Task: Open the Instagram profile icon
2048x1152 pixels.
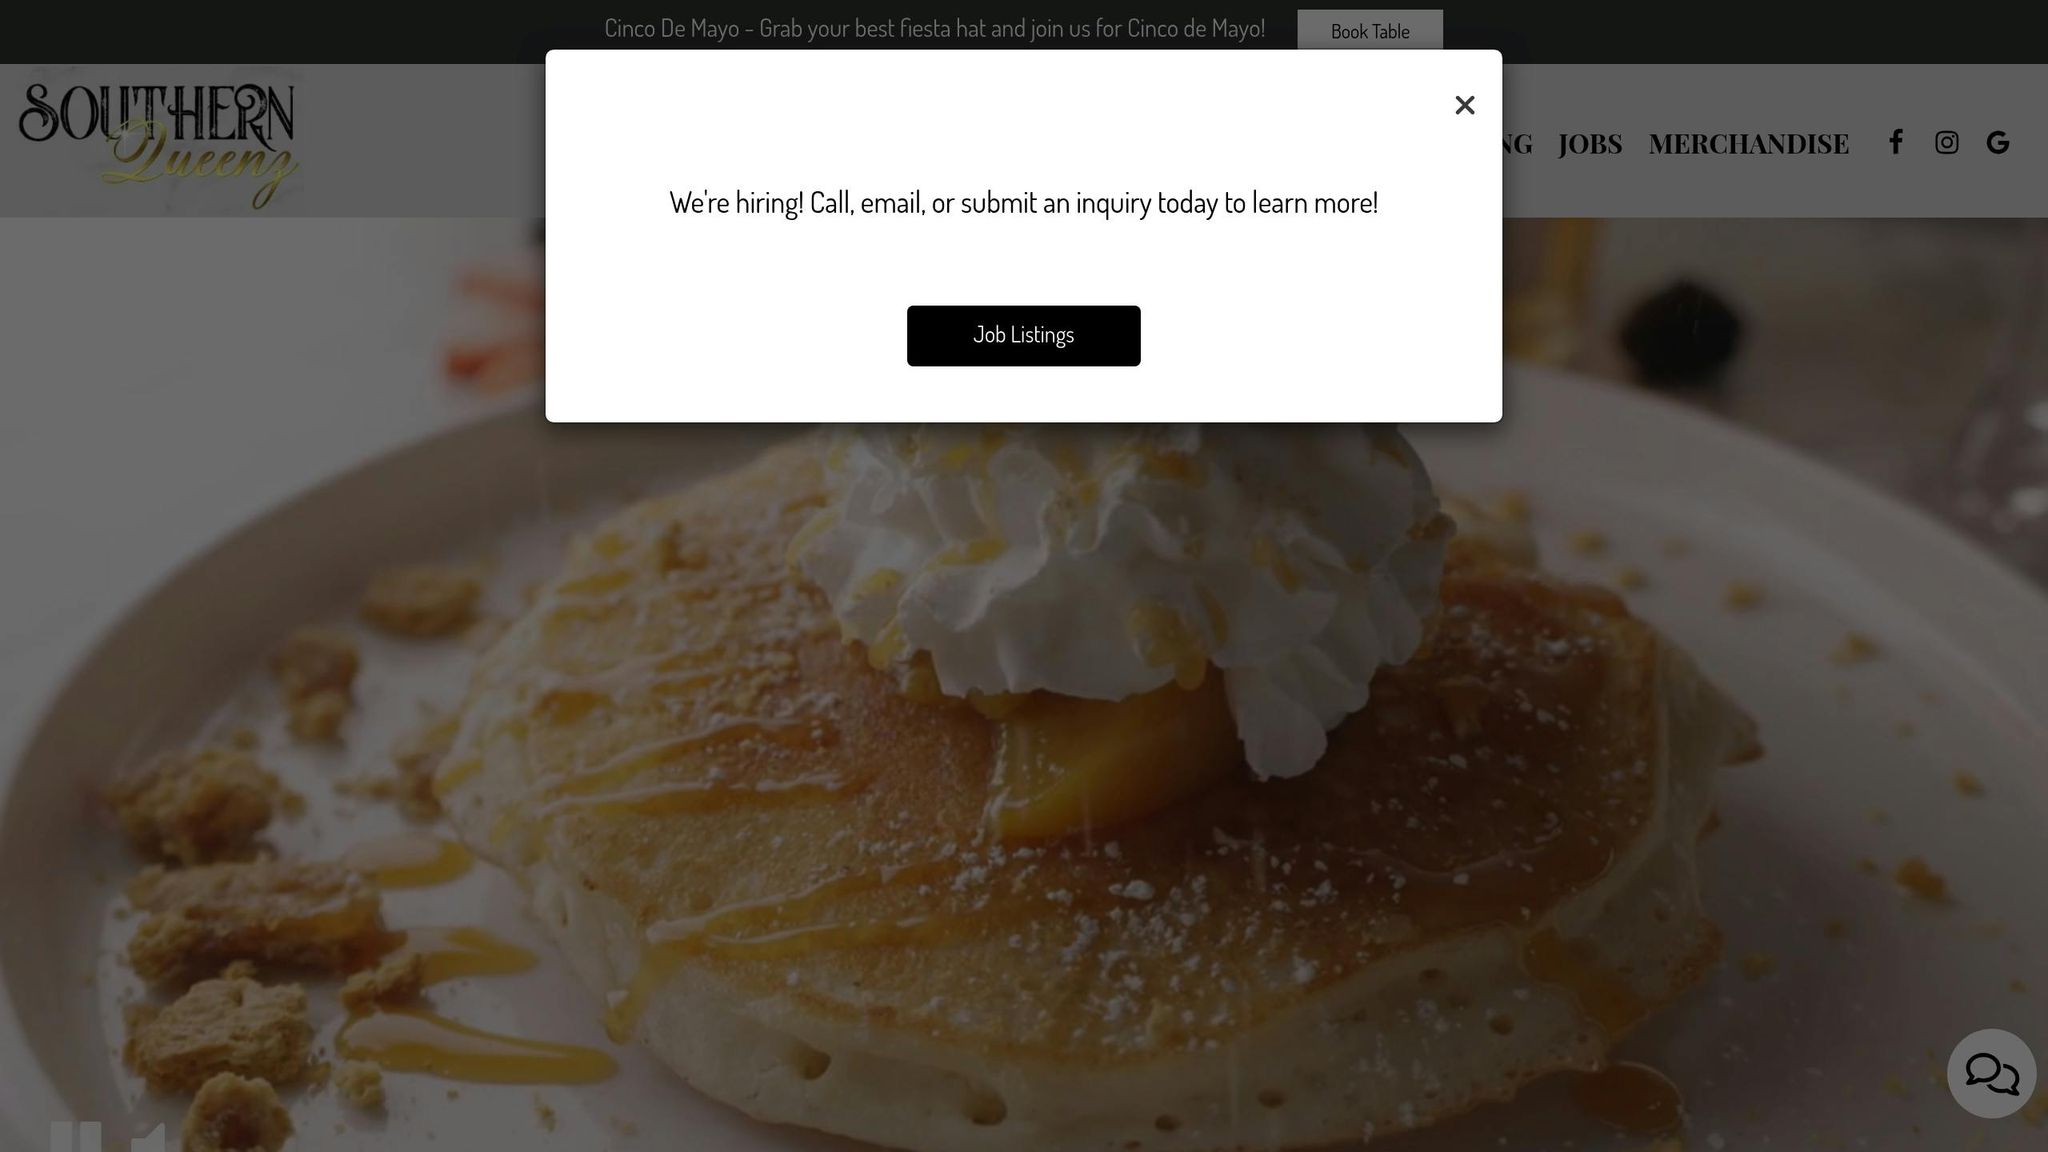Action: pyautogui.click(x=1946, y=142)
